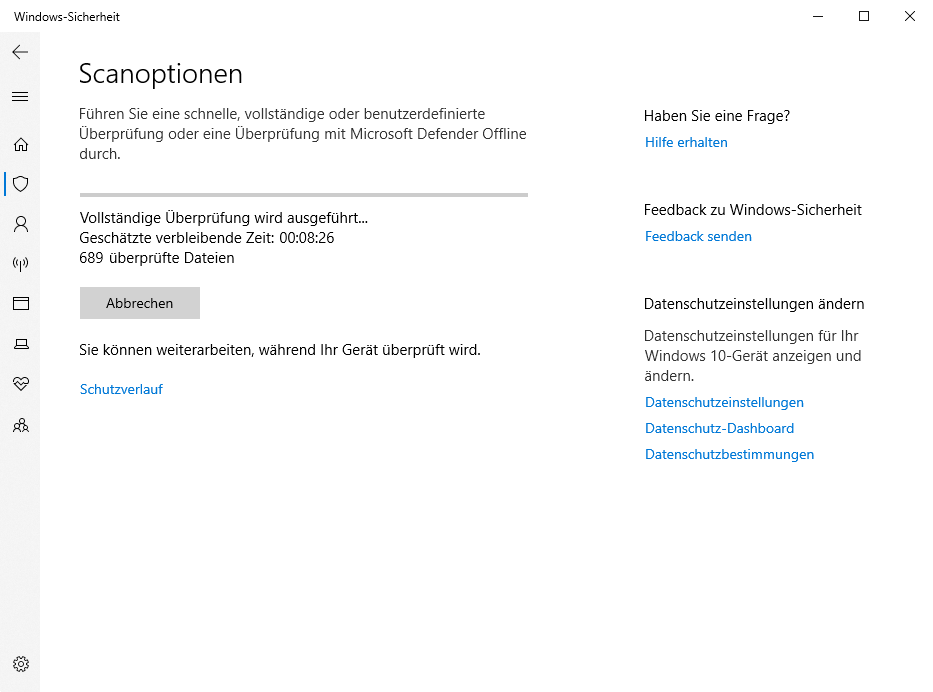Click the Hilfe erhalten link

click(x=686, y=142)
